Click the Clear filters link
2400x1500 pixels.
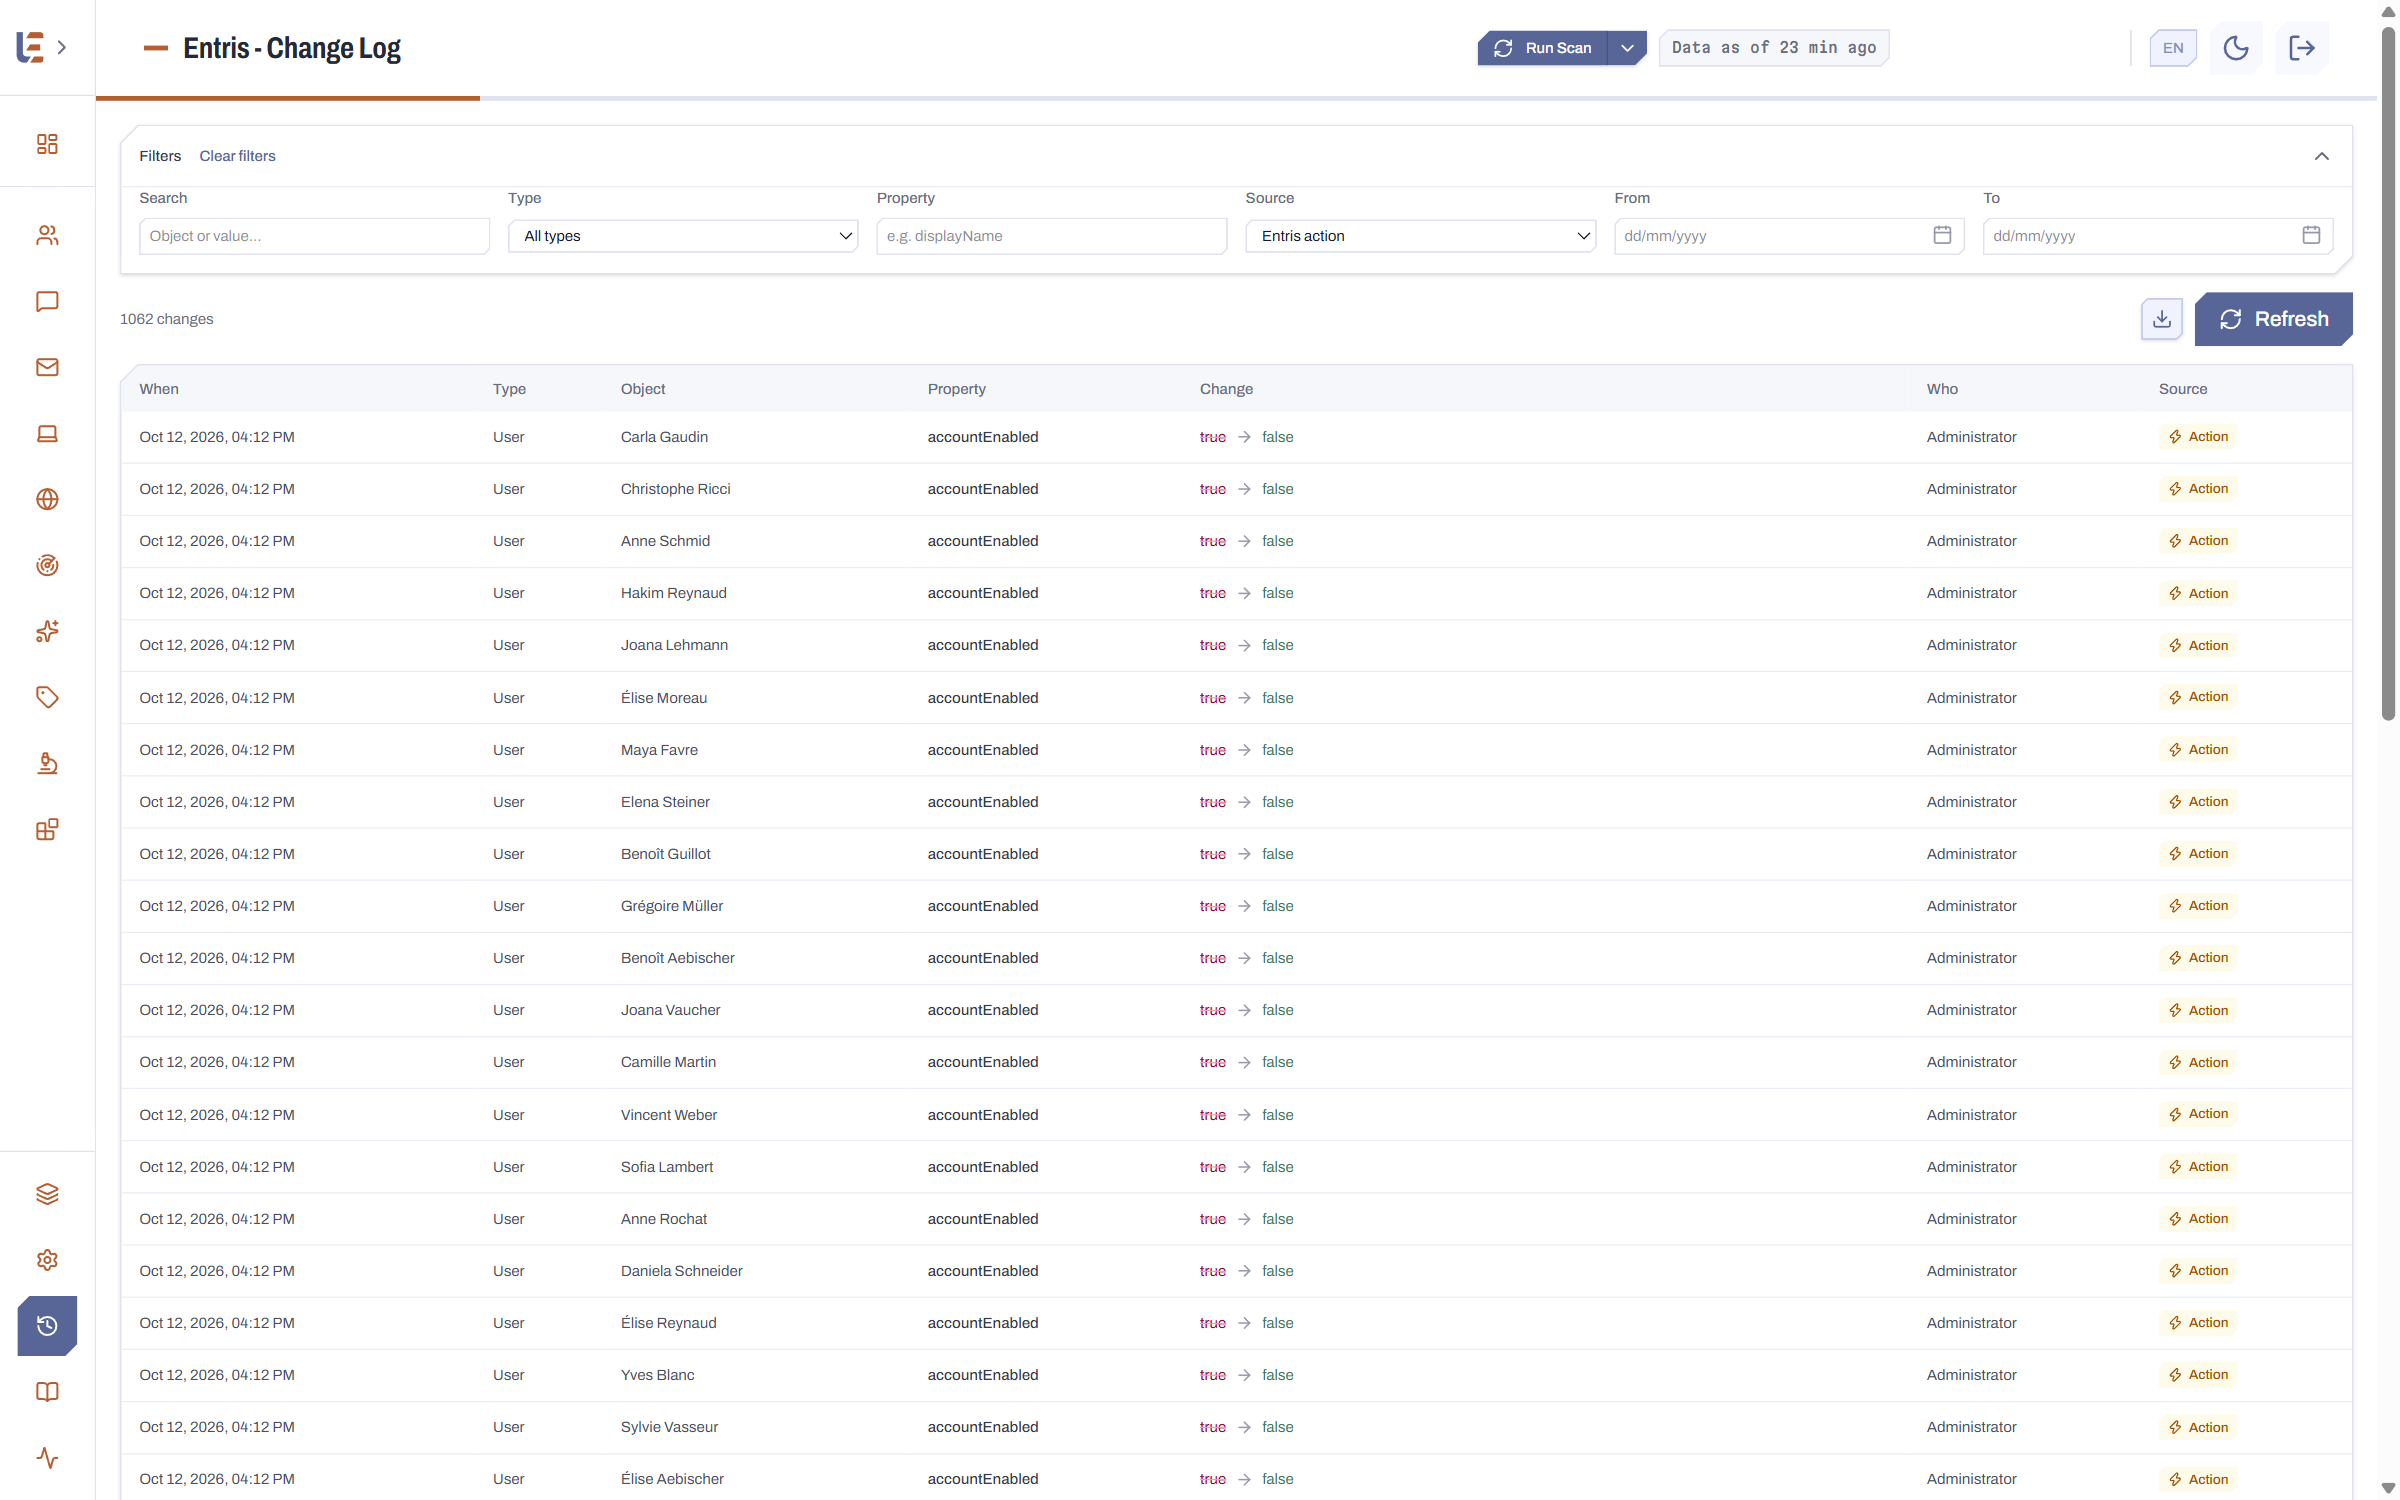coord(237,156)
